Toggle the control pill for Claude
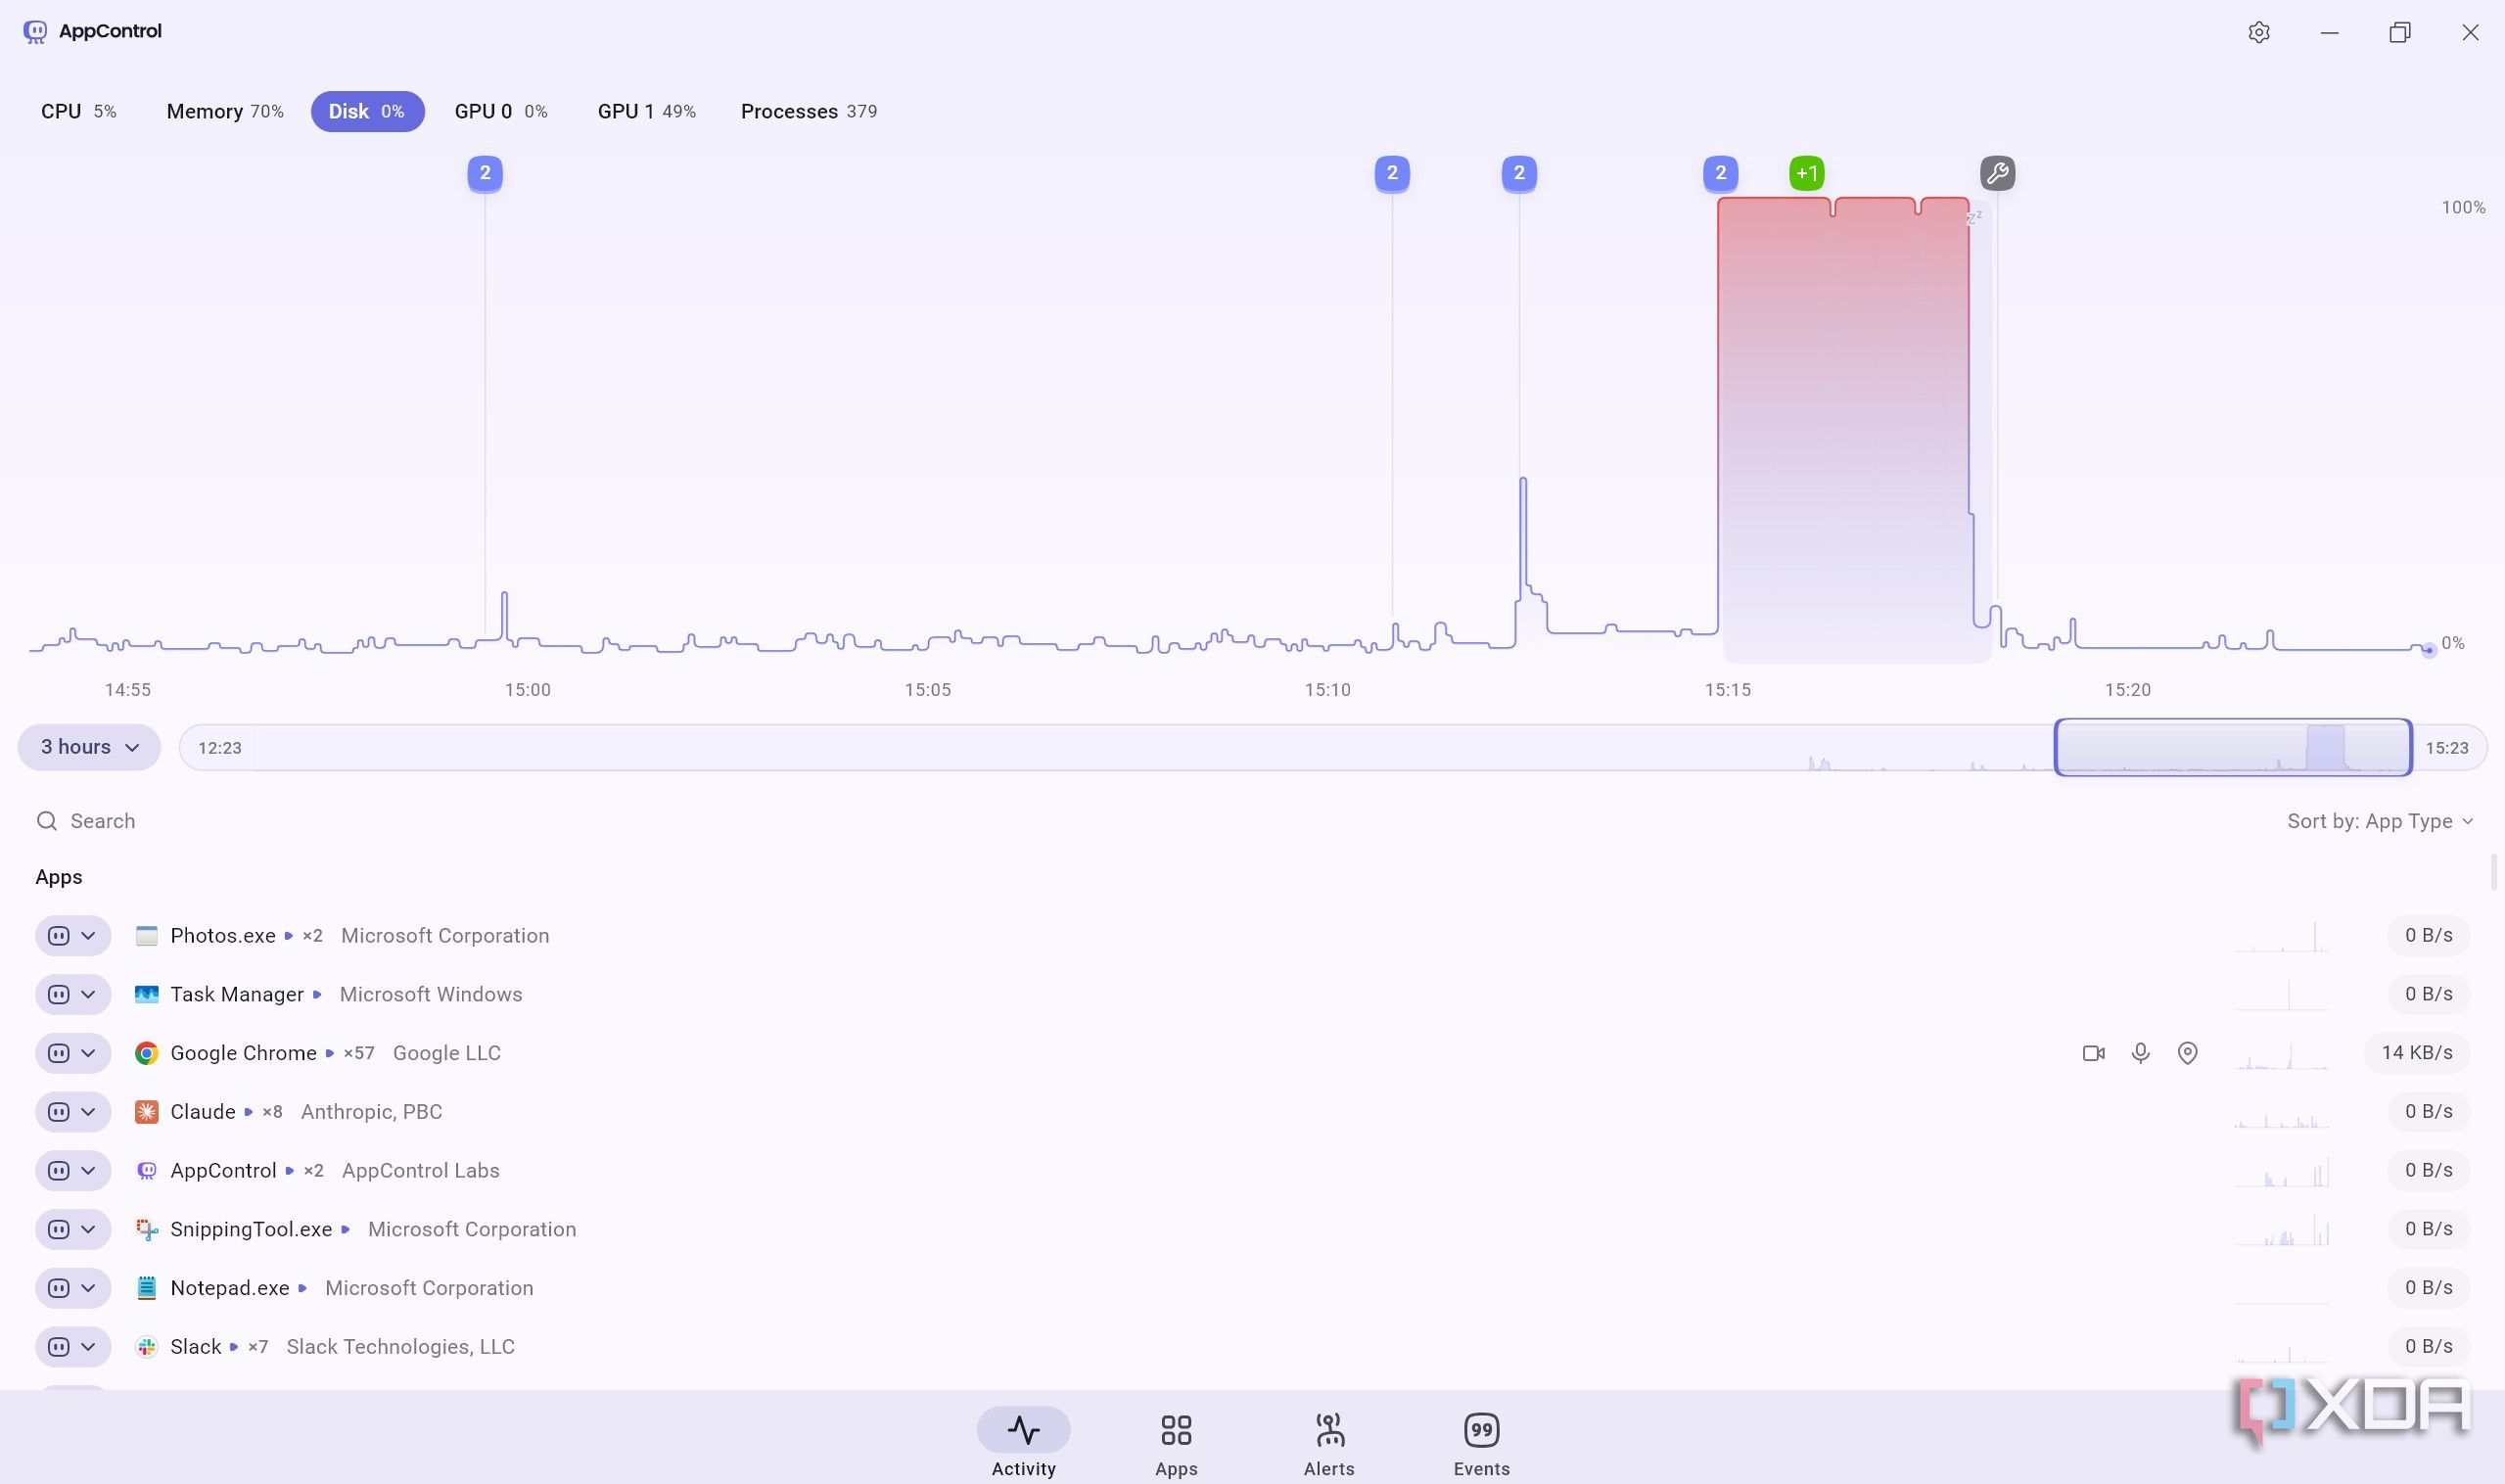This screenshot has height=1484, width=2505. (x=73, y=1112)
